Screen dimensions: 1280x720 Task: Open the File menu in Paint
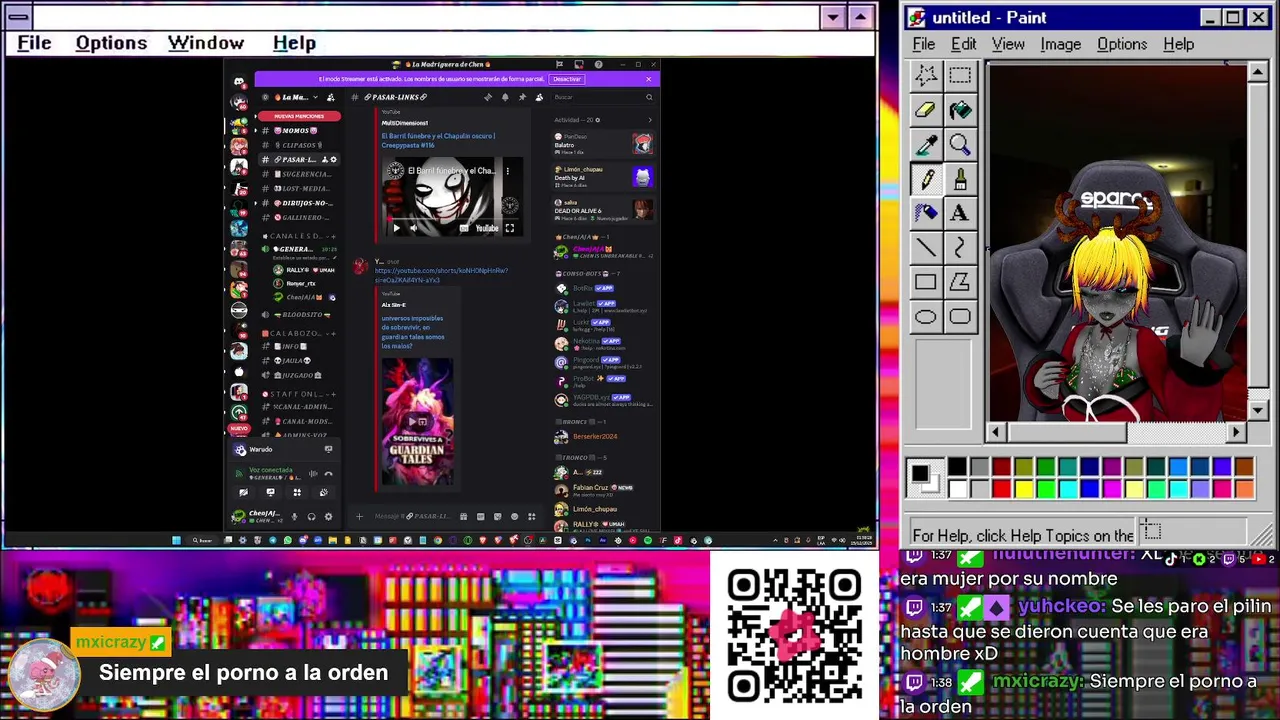(x=923, y=44)
